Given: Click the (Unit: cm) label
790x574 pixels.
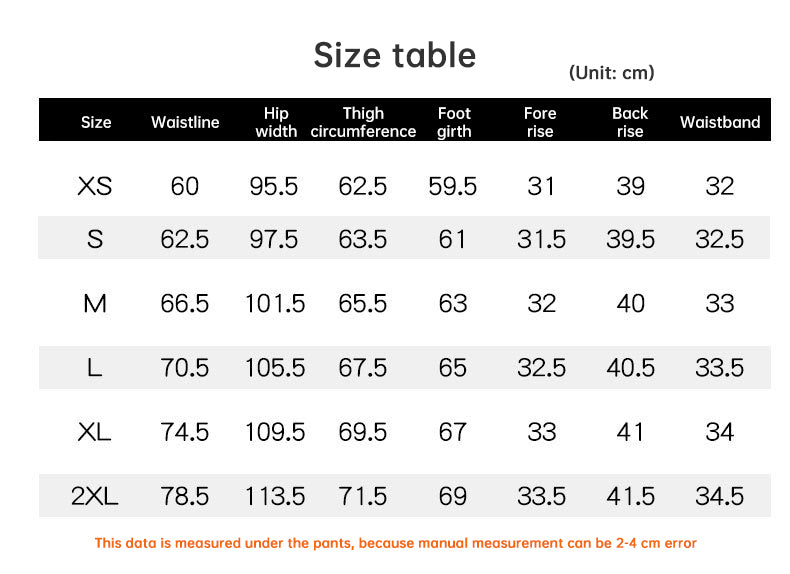Looking at the screenshot, I should 612,73.
